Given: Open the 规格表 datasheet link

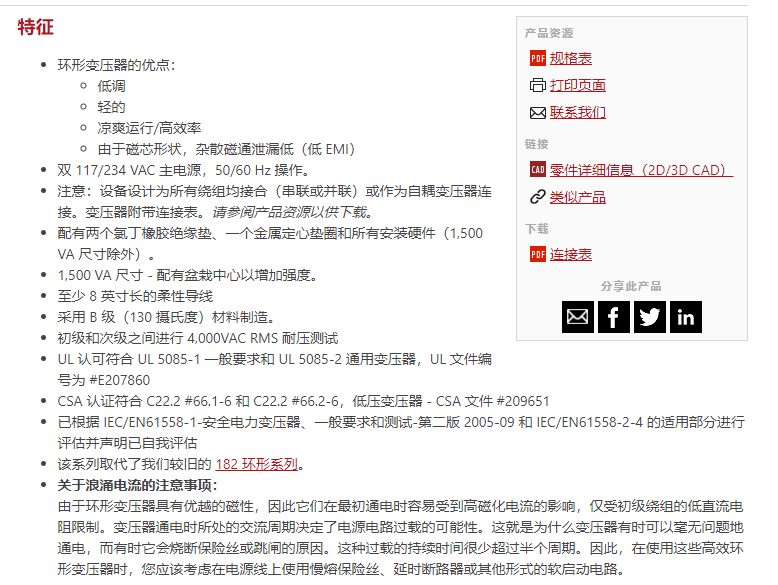Looking at the screenshot, I should click(571, 59).
